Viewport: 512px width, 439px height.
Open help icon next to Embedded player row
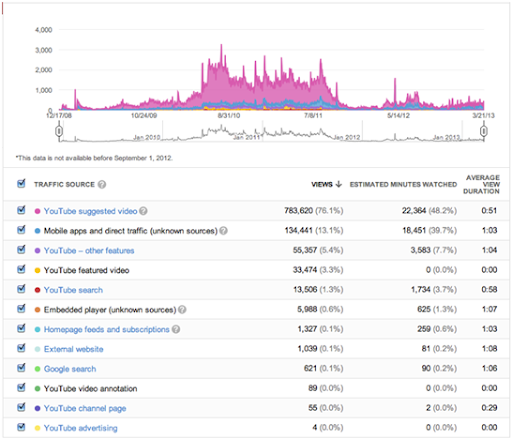[182, 310]
